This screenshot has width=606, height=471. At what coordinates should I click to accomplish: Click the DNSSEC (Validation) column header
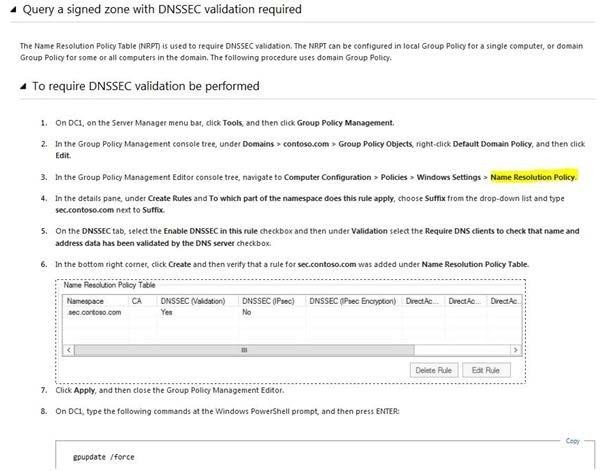(198, 301)
